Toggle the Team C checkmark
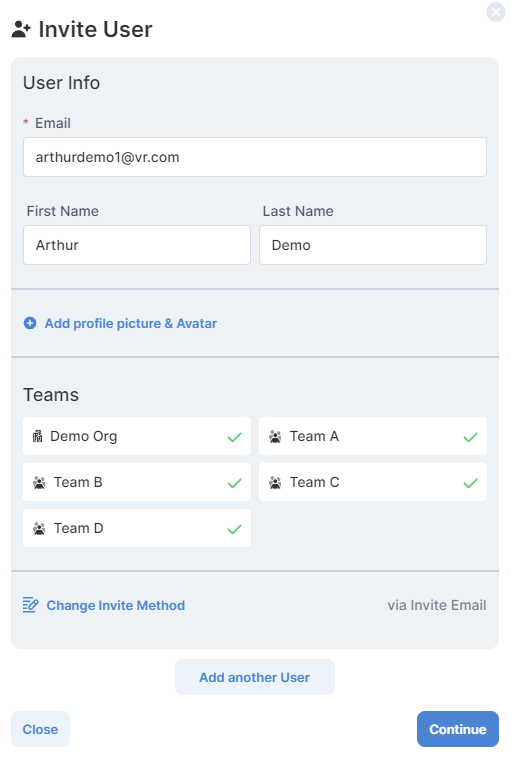Viewport: 511px width, 757px height. click(470, 483)
